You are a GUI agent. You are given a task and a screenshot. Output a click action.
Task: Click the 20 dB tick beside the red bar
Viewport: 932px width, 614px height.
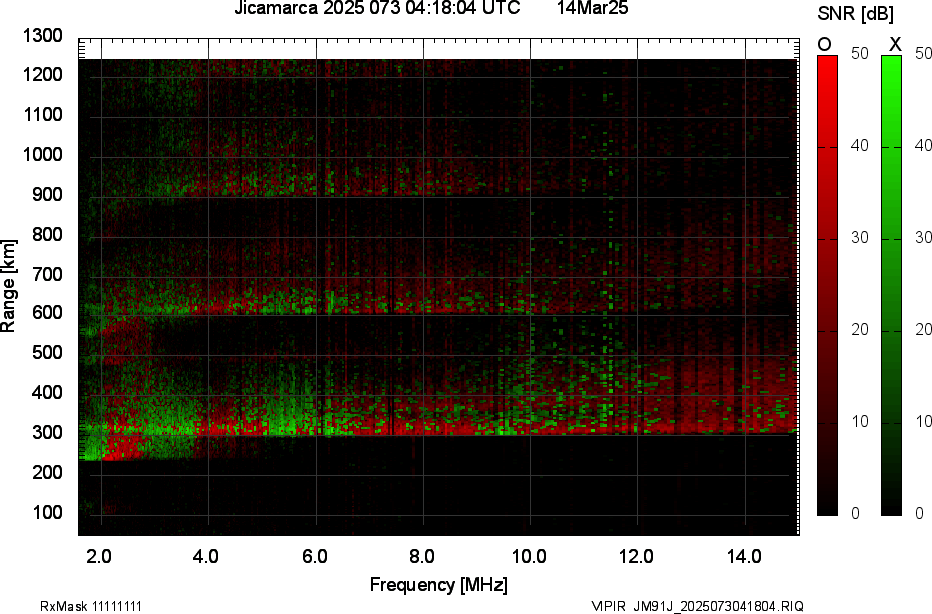[x=859, y=329]
